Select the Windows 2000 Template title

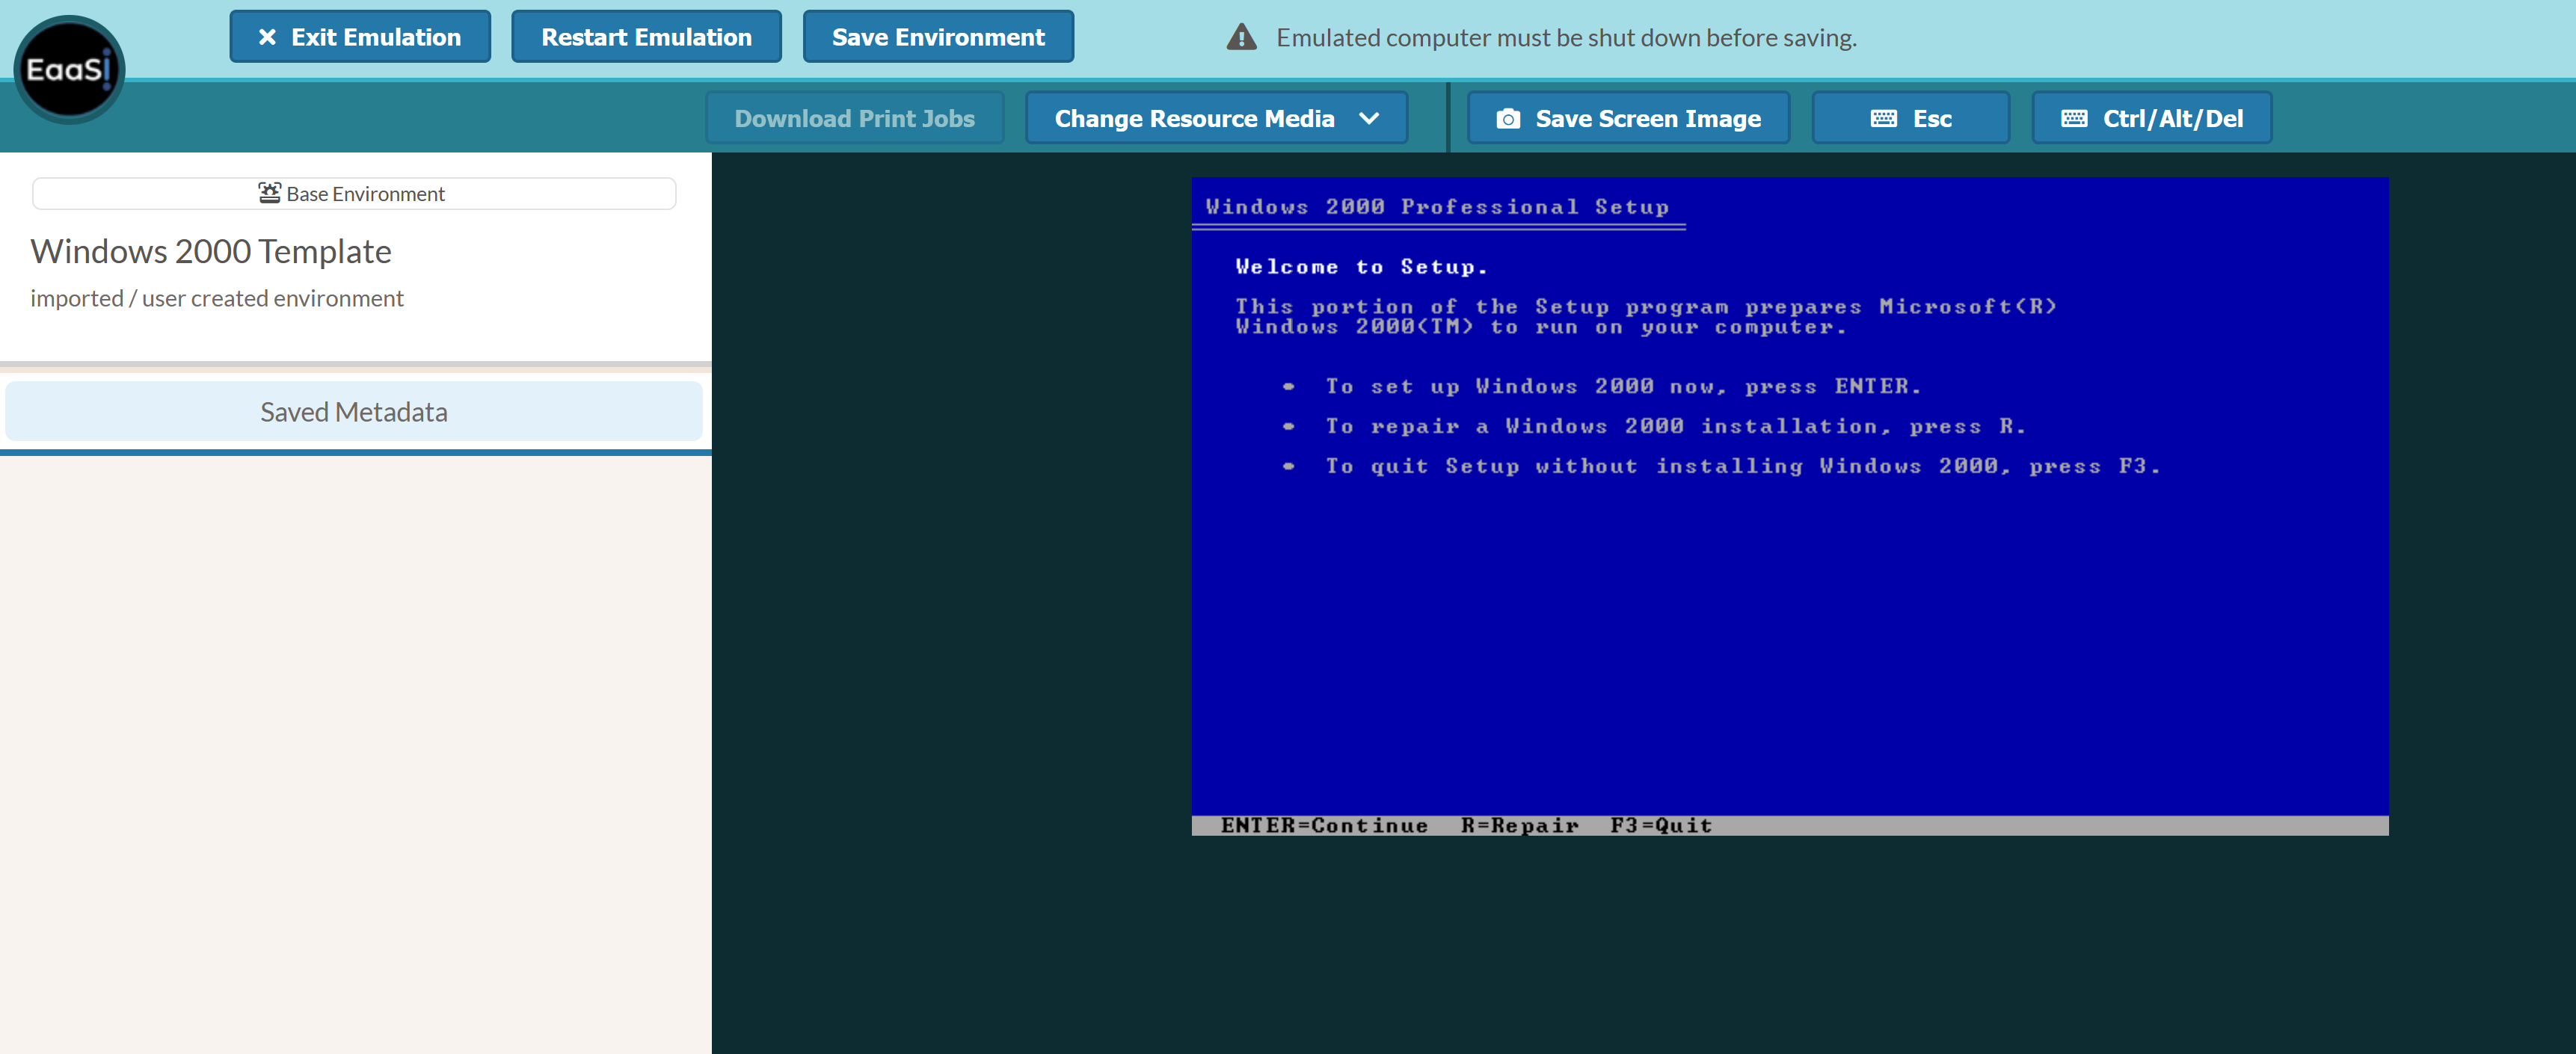point(210,251)
